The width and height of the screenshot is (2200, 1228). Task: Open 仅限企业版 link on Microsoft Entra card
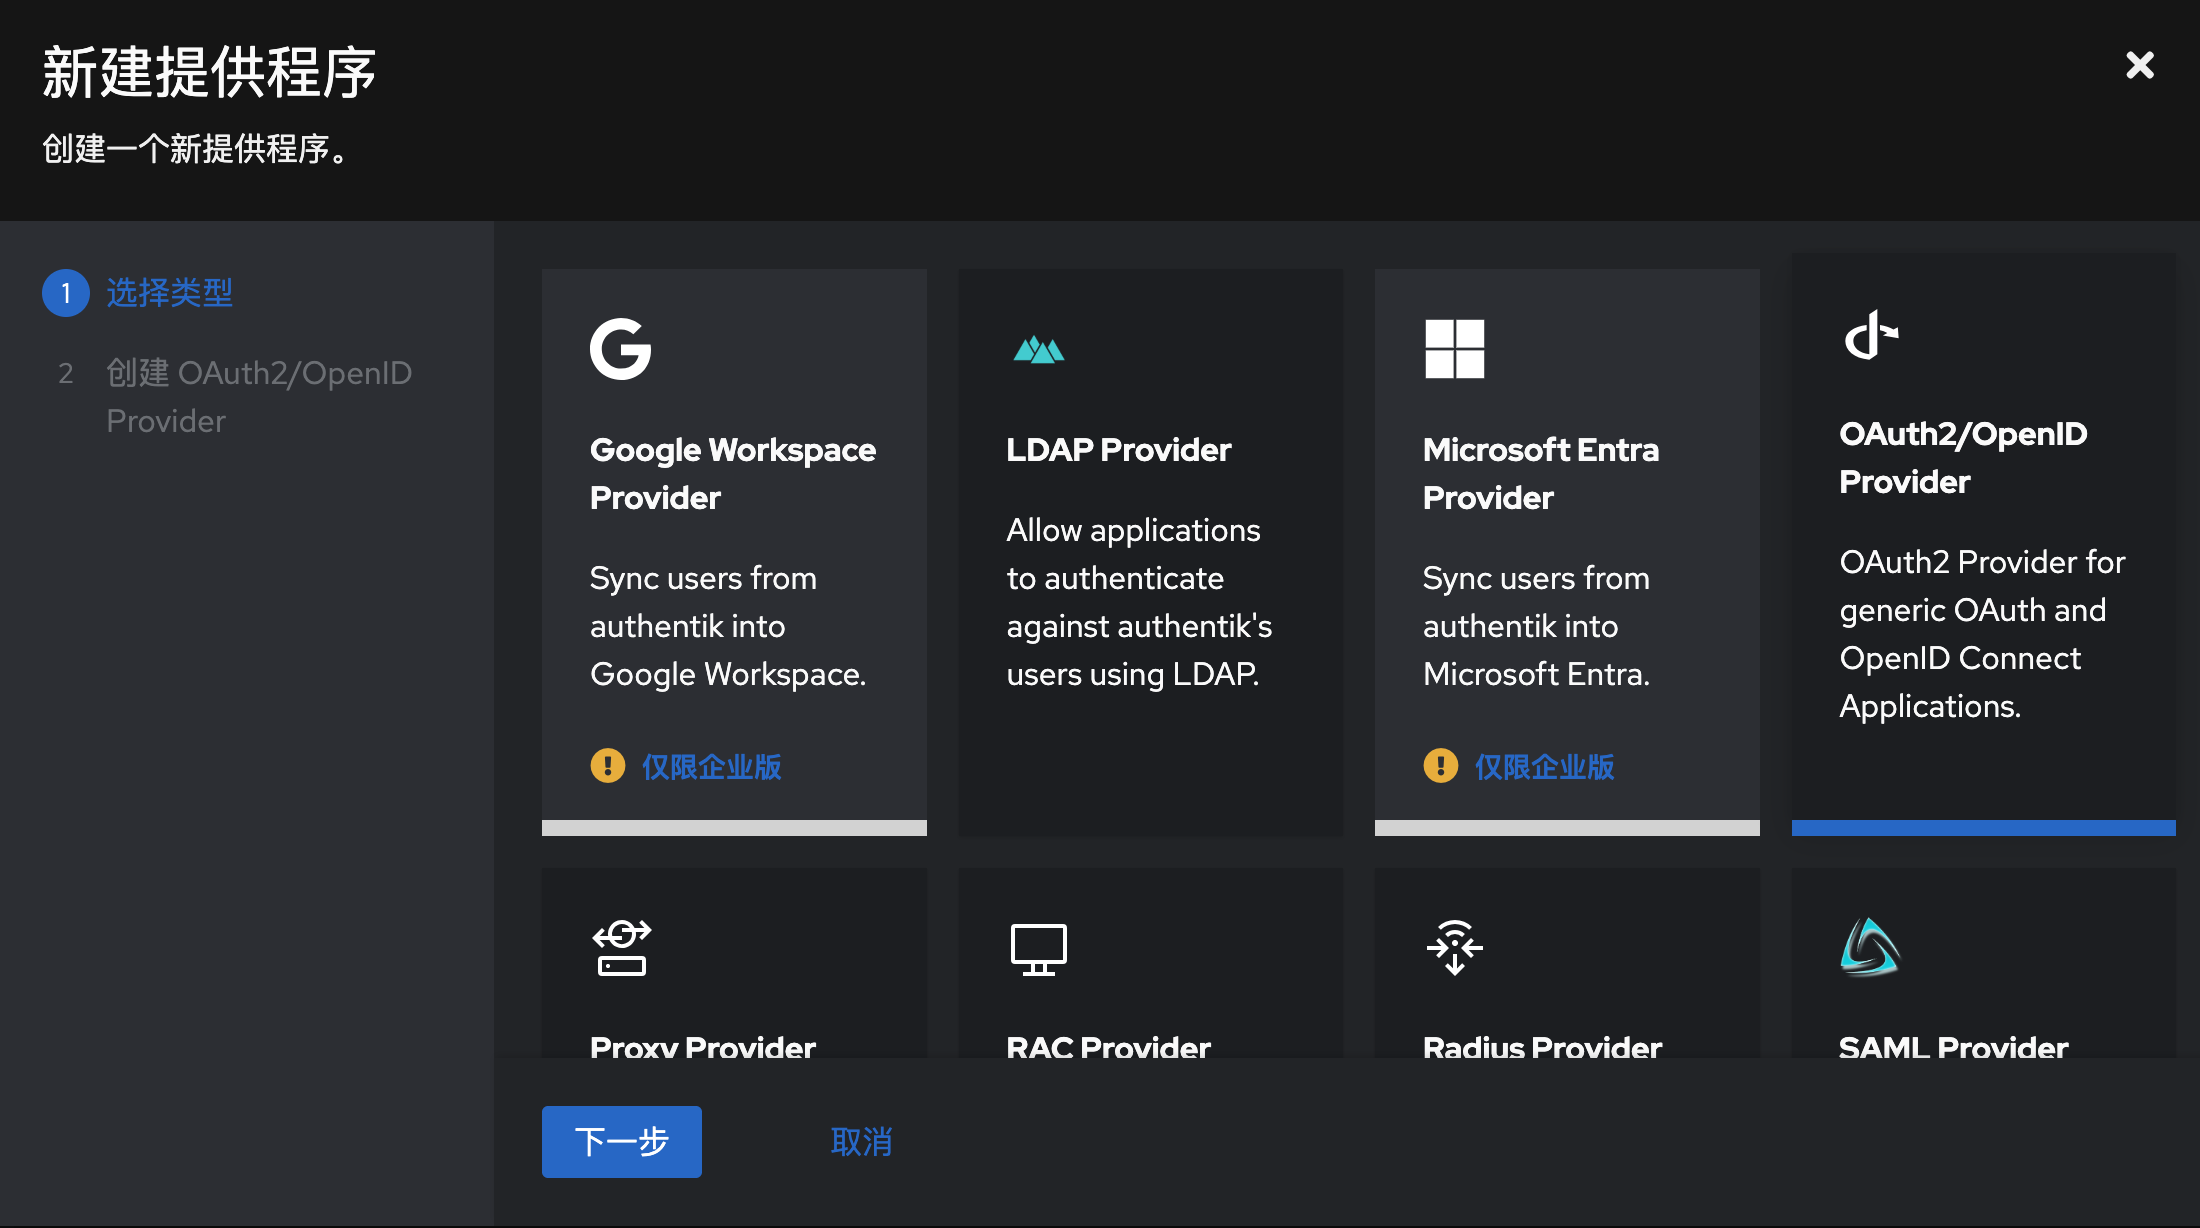[1545, 766]
